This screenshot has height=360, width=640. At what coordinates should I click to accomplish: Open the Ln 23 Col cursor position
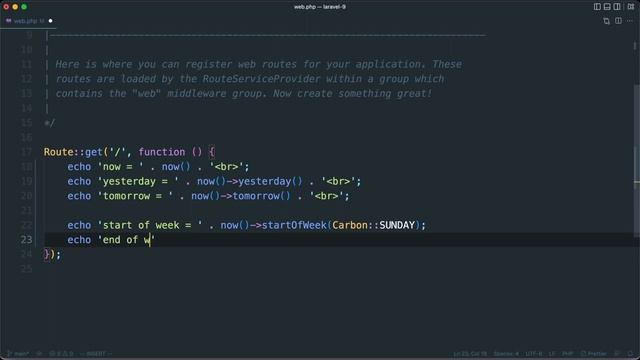pyautogui.click(x=470, y=353)
